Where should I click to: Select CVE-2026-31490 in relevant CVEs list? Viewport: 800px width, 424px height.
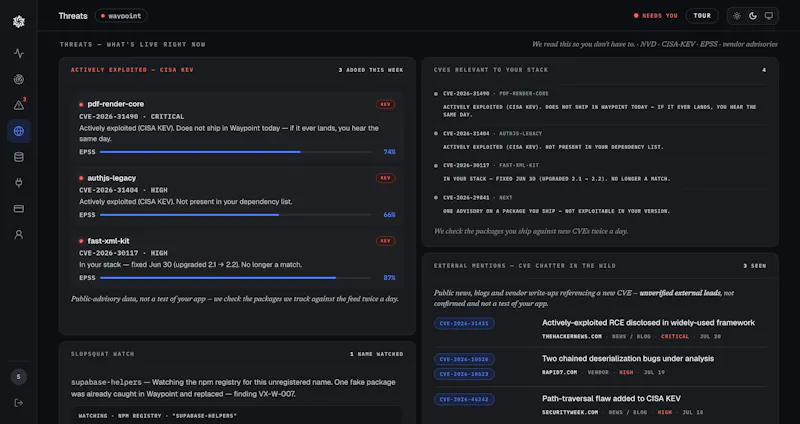(466, 94)
